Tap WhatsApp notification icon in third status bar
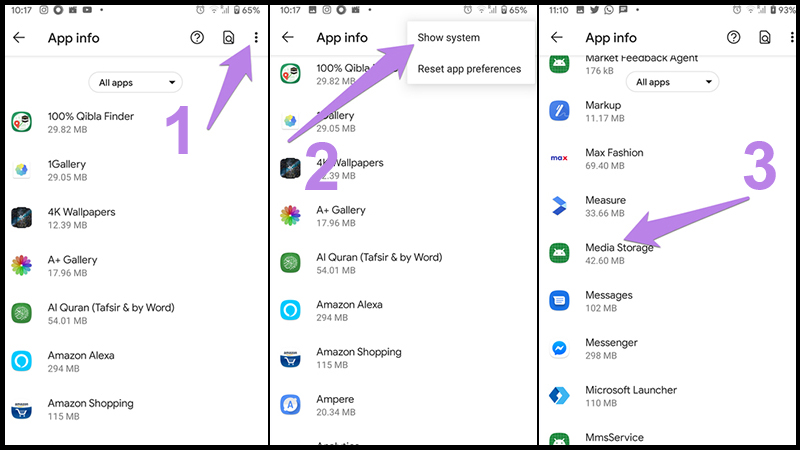 609,10
